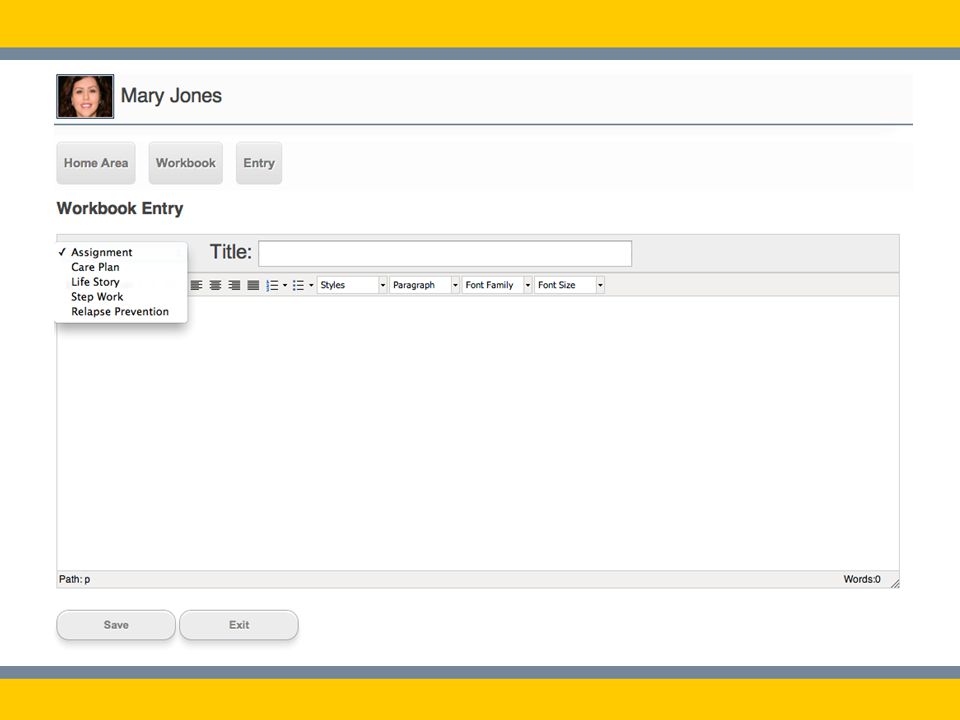Click the justify full icon
The width and height of the screenshot is (960, 720).
click(253, 285)
